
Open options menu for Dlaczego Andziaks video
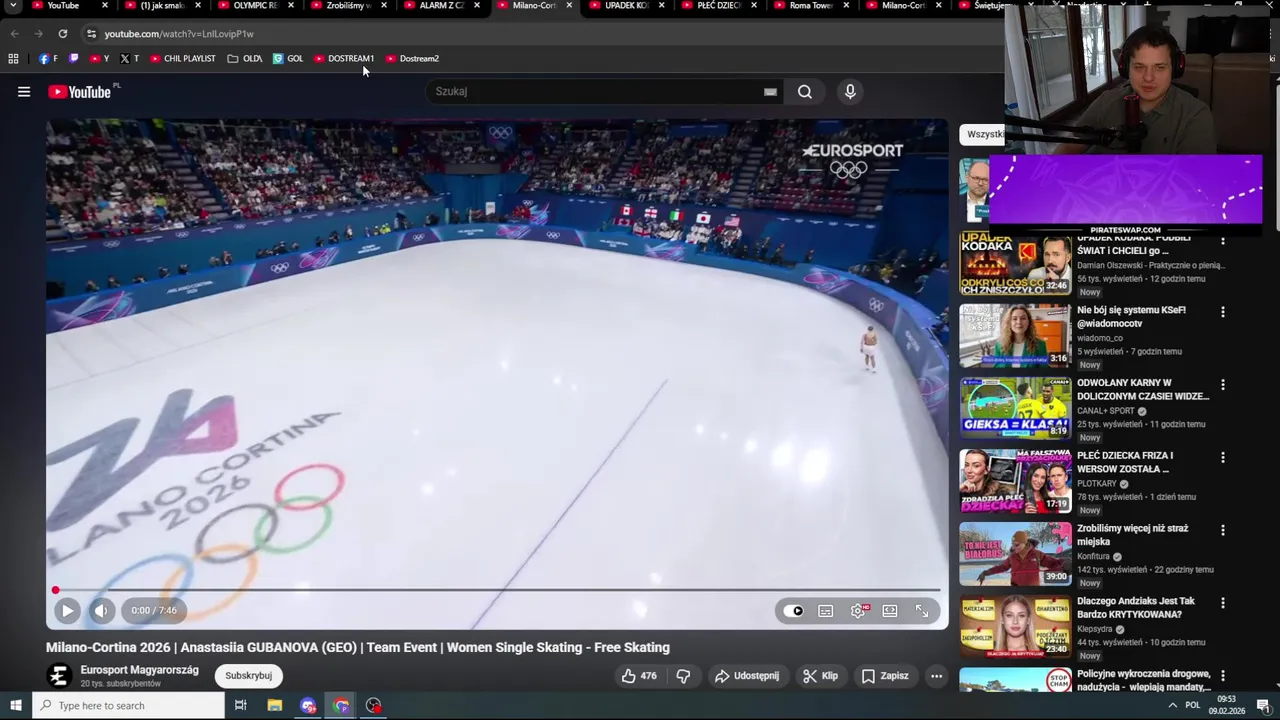click(1222, 604)
